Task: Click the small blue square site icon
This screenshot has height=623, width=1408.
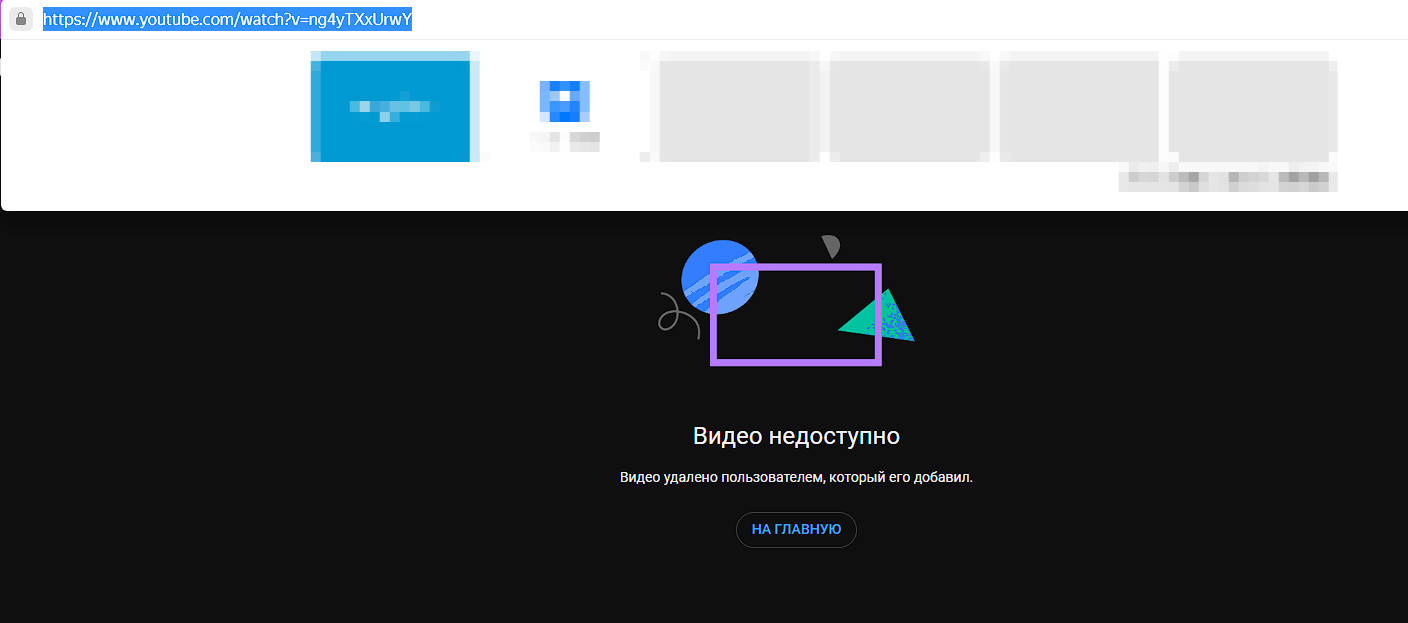Action: [564, 101]
